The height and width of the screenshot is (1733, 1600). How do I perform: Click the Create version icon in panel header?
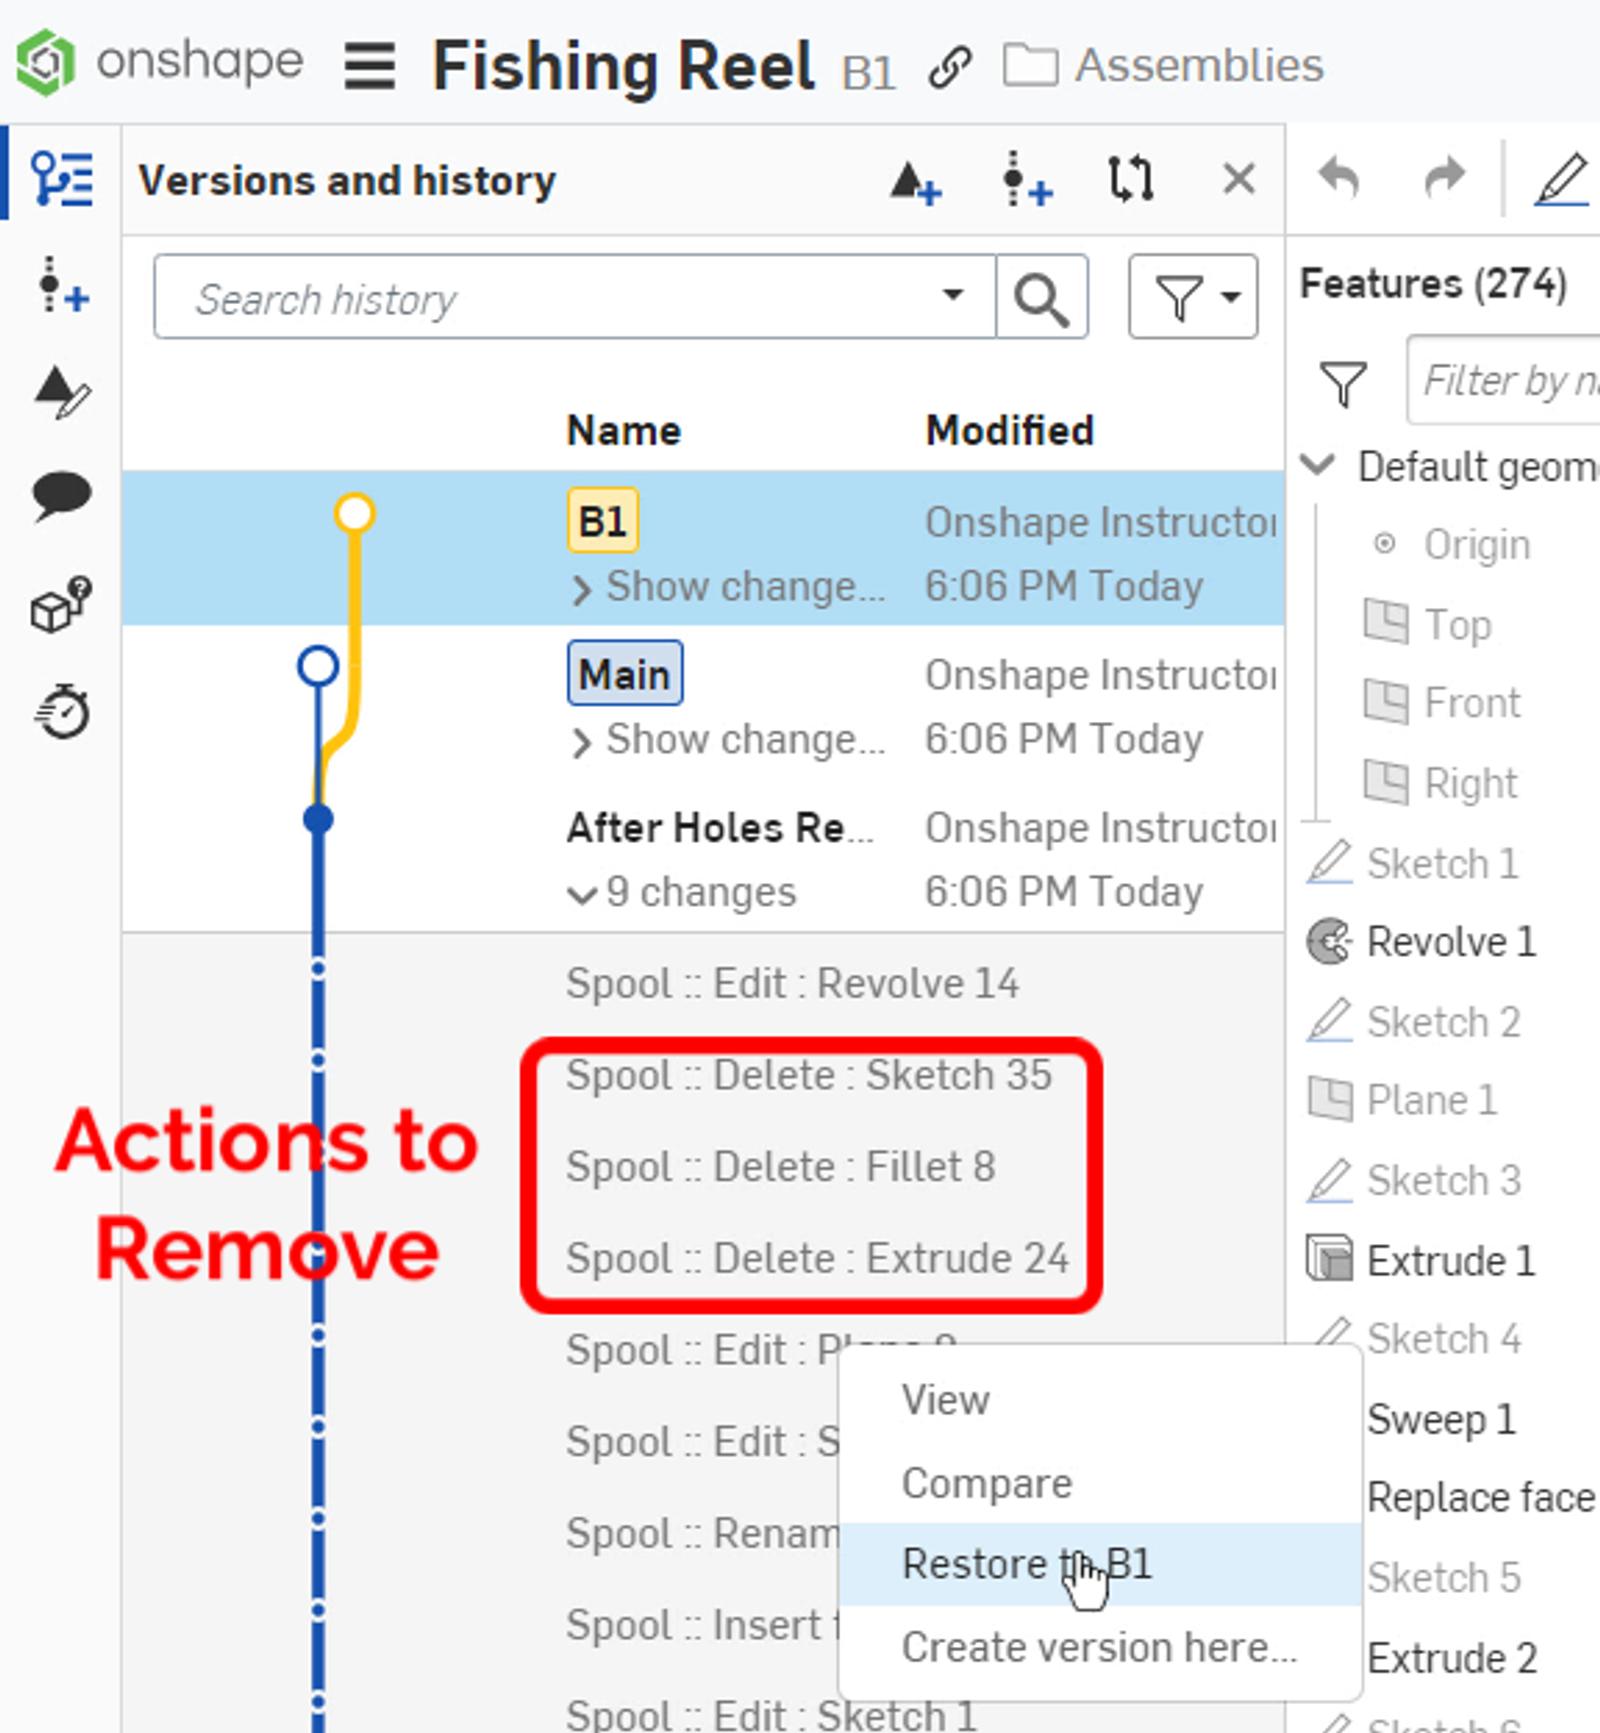[915, 182]
